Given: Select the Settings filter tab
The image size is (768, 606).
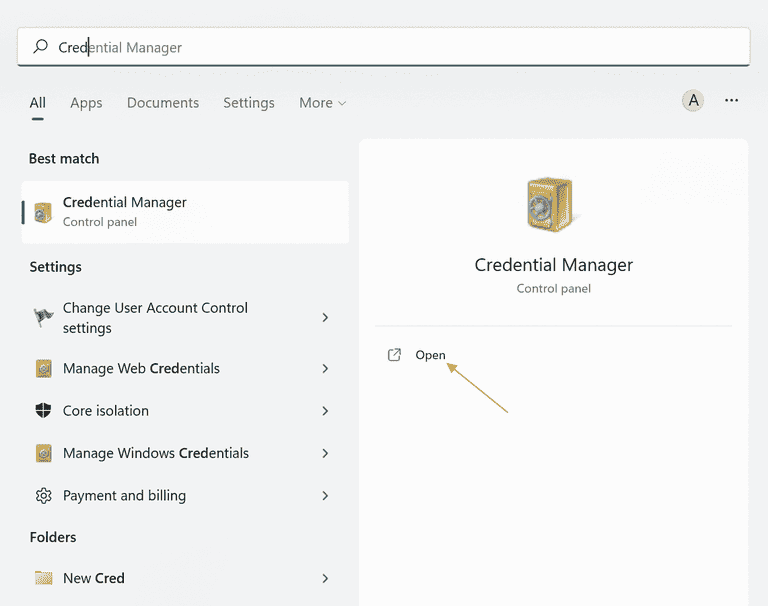Looking at the screenshot, I should click(249, 103).
